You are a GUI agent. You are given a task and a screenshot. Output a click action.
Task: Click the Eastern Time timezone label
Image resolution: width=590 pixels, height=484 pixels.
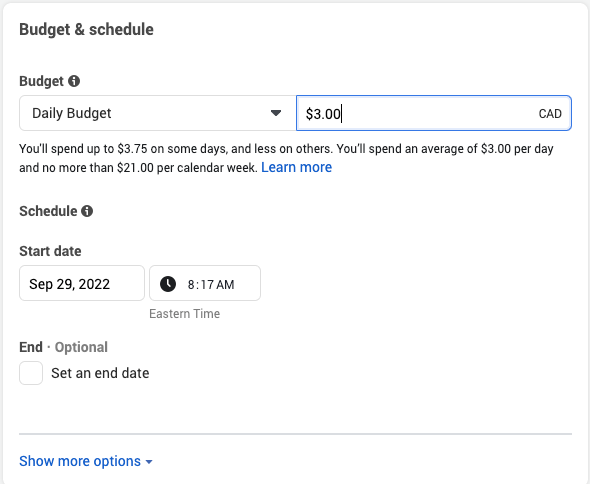pyautogui.click(x=184, y=314)
